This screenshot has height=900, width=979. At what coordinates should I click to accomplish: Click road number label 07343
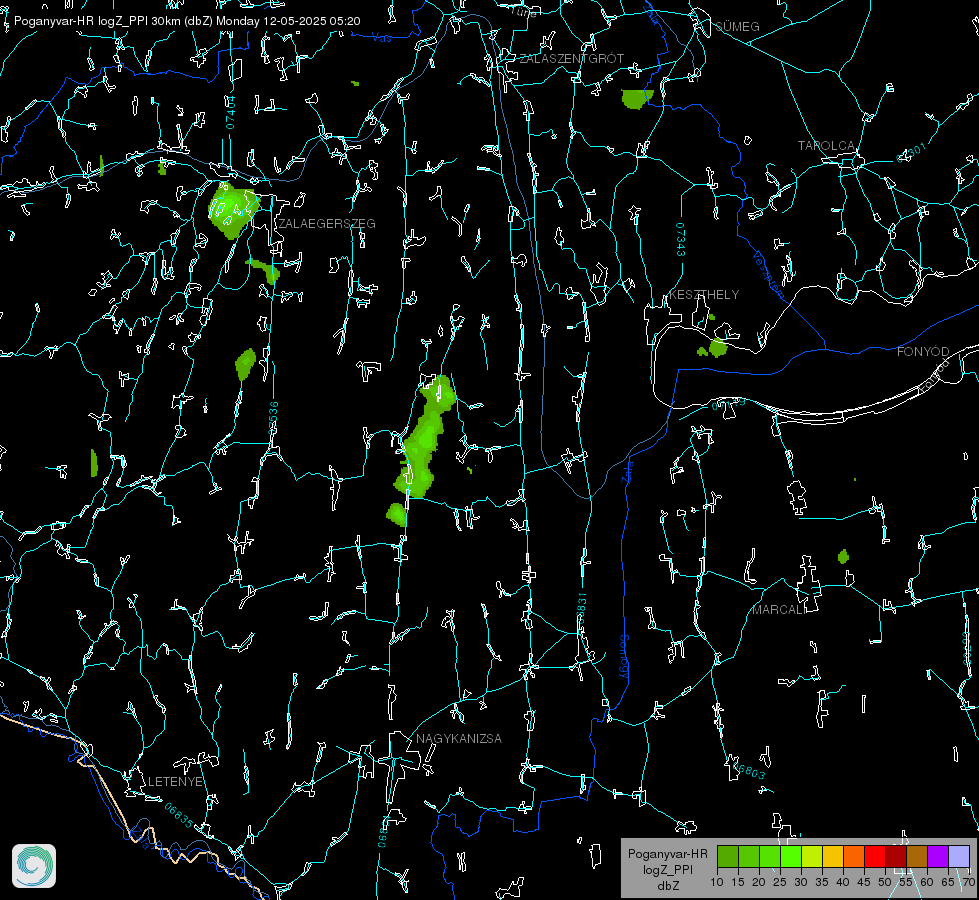[x=681, y=239]
